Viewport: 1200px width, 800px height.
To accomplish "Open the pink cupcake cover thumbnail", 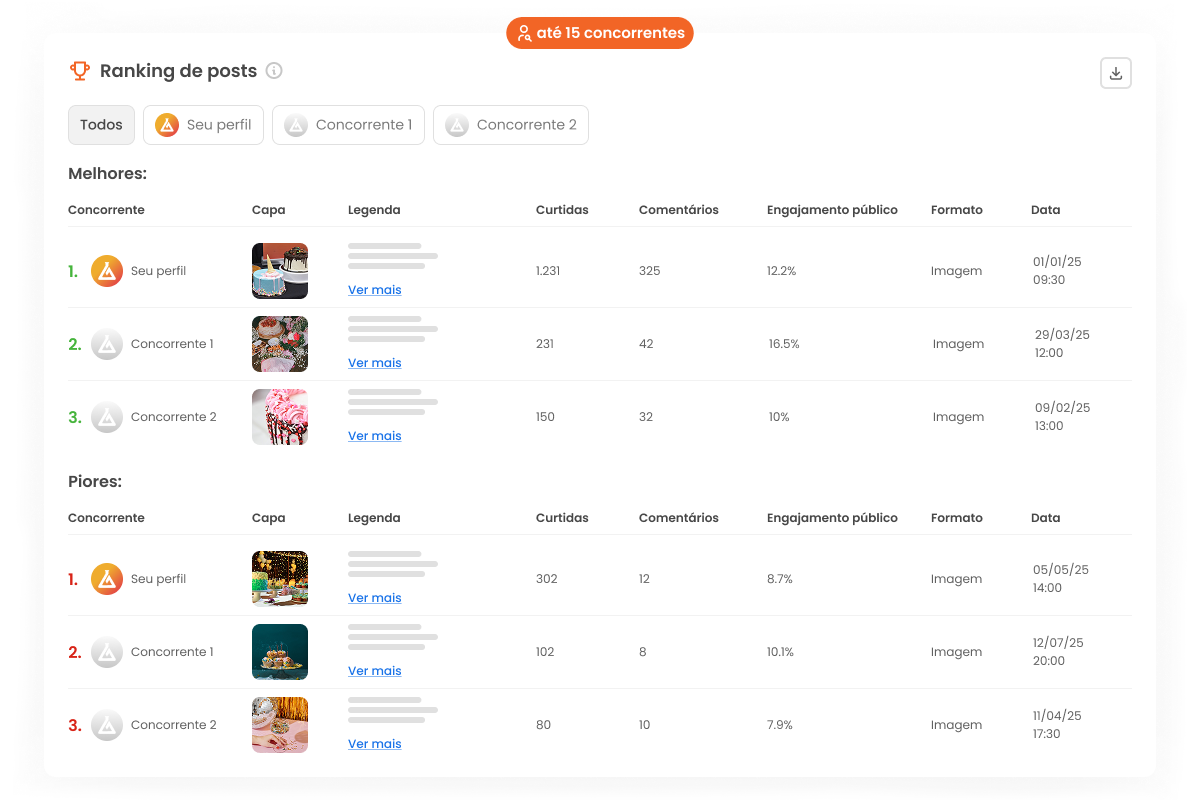I will click(x=280, y=417).
